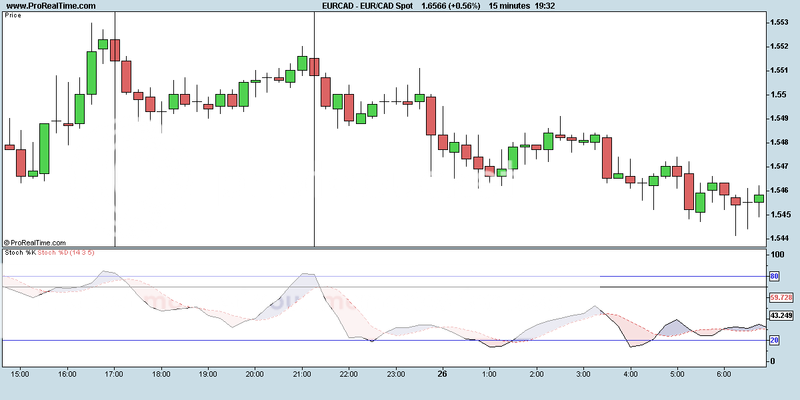Click the 1.547 price axis label

779,166
